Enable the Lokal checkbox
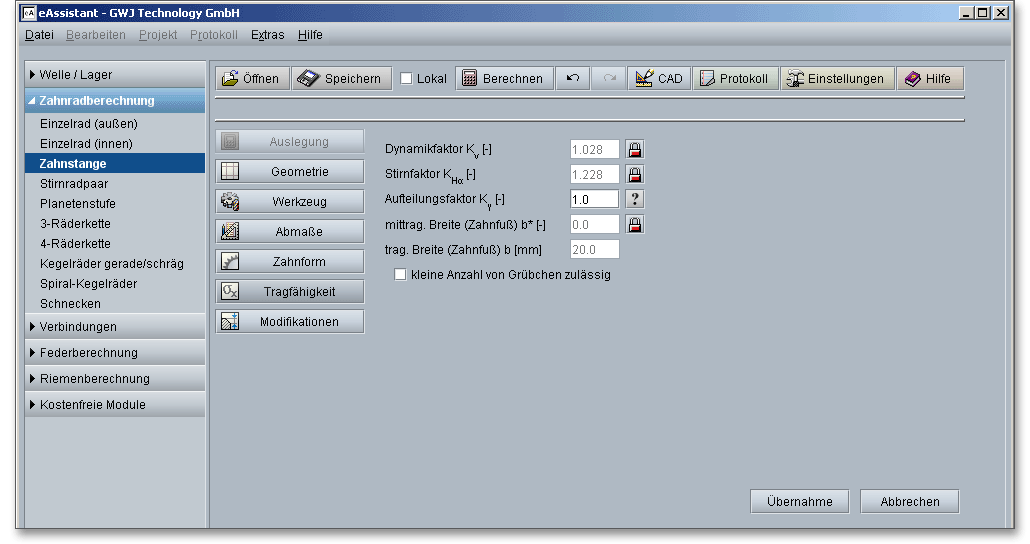This screenshot has height=544, width=1030. tap(406, 78)
